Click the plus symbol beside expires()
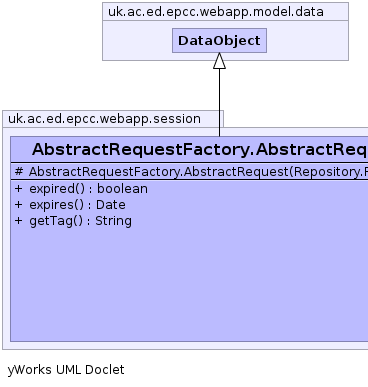This screenshot has height=387, width=368. point(19,205)
